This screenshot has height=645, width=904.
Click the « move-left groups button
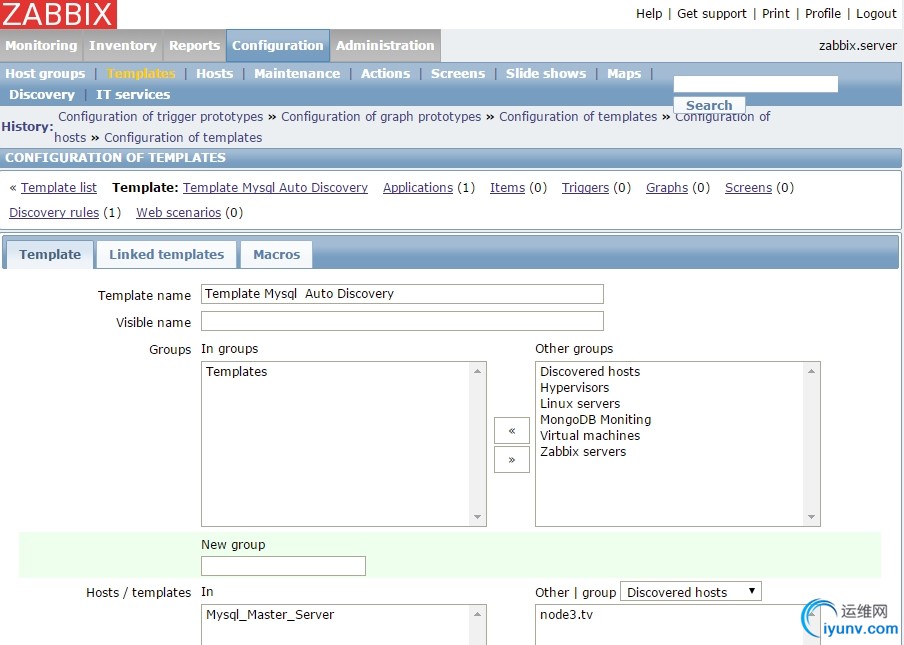click(x=512, y=431)
